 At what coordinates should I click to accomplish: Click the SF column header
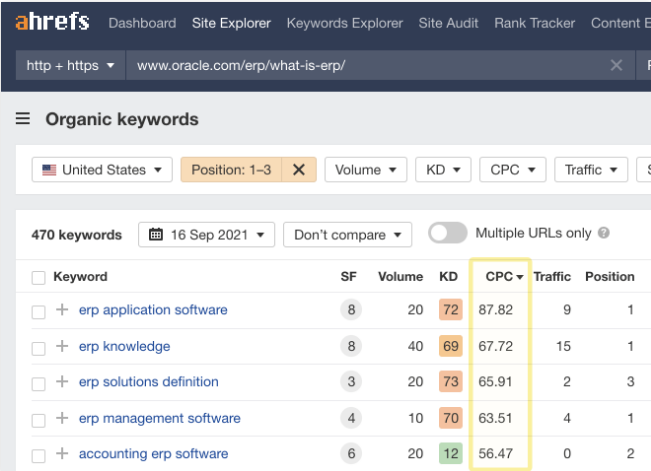click(x=348, y=277)
